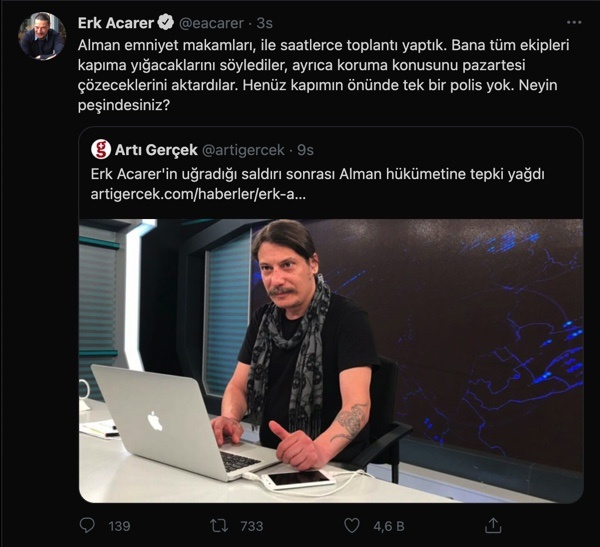Click the 139 replies count

[119, 526]
